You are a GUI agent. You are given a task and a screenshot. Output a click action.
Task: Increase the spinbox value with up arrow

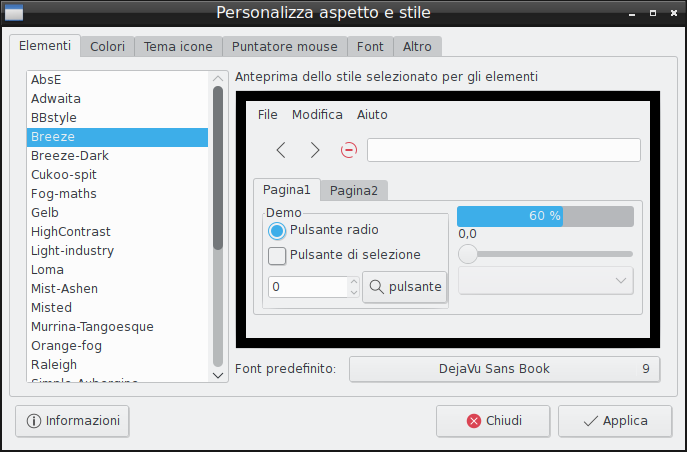point(353,282)
